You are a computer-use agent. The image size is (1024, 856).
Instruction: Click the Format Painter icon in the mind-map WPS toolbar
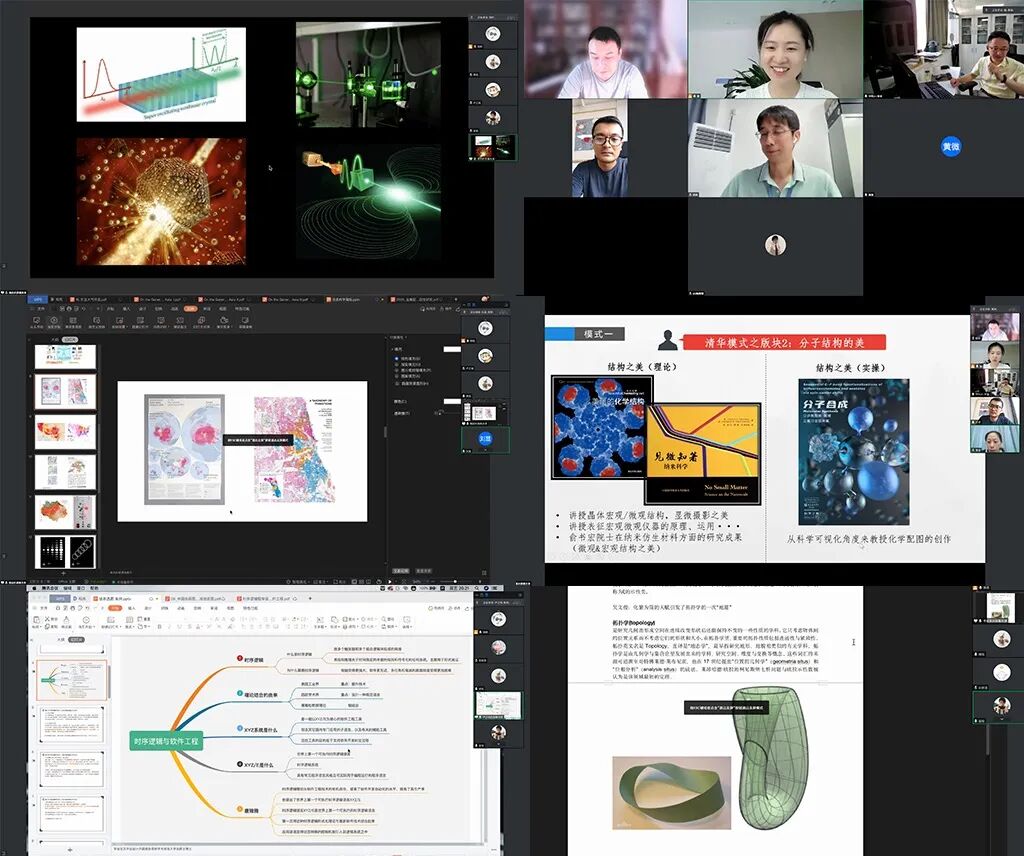pyautogui.click(x=66, y=620)
